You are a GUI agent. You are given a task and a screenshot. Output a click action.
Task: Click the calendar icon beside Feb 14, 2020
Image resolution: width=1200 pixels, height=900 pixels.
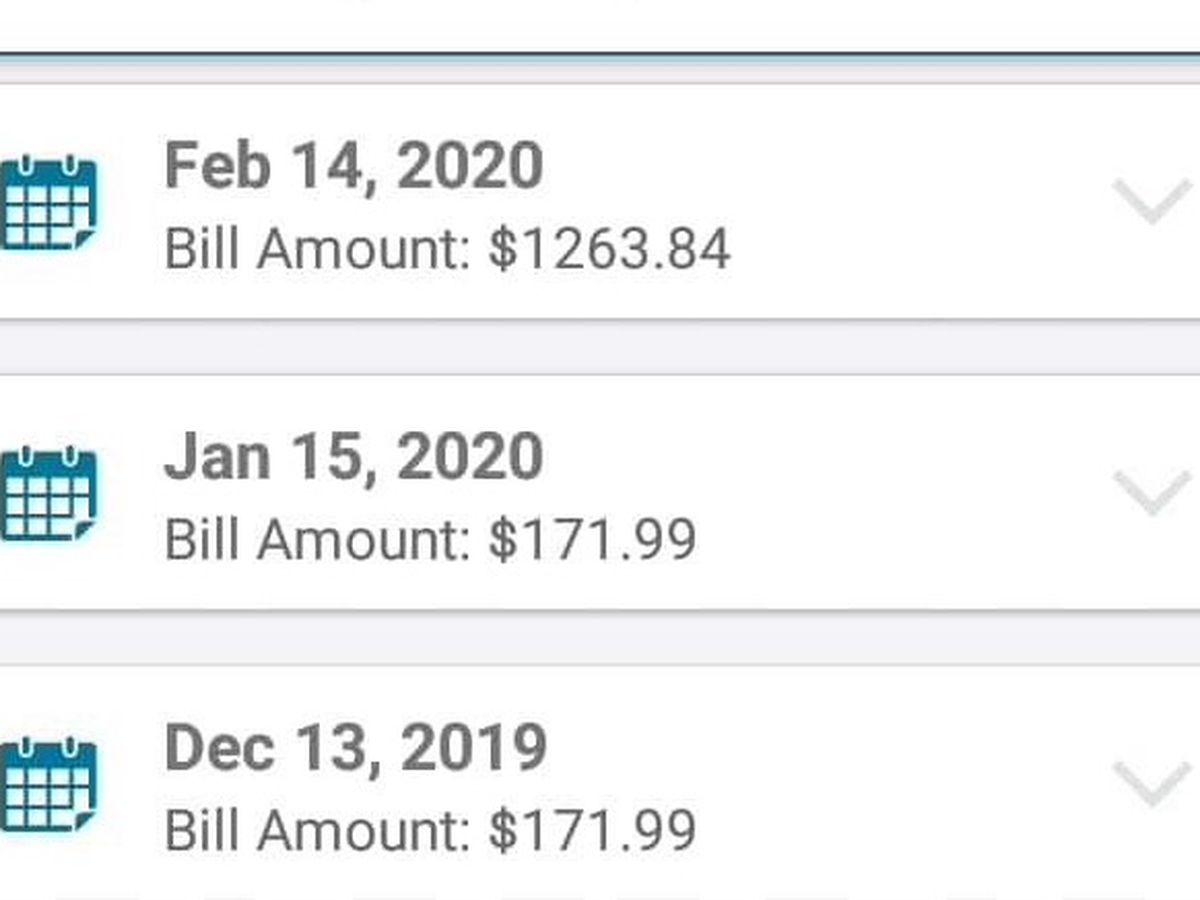coord(48,203)
